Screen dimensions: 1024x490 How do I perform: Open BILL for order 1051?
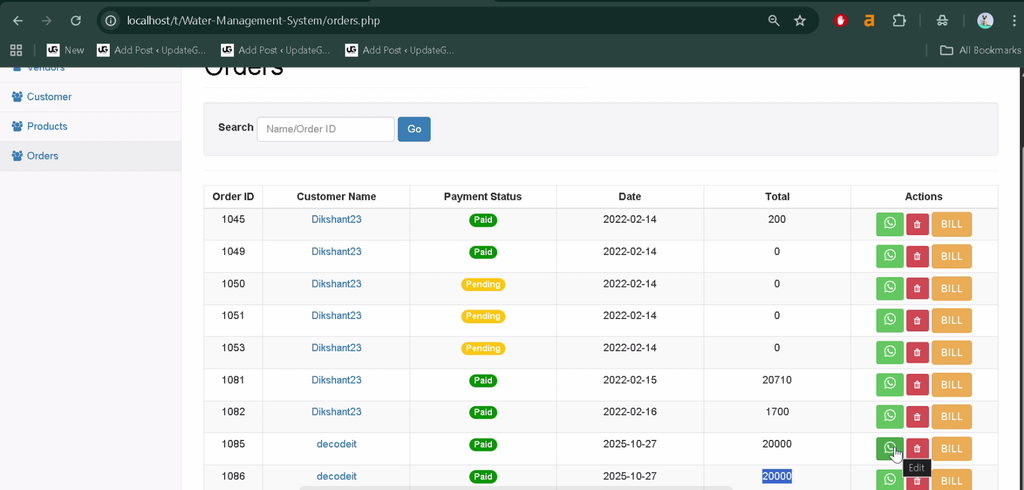pyautogui.click(x=952, y=321)
